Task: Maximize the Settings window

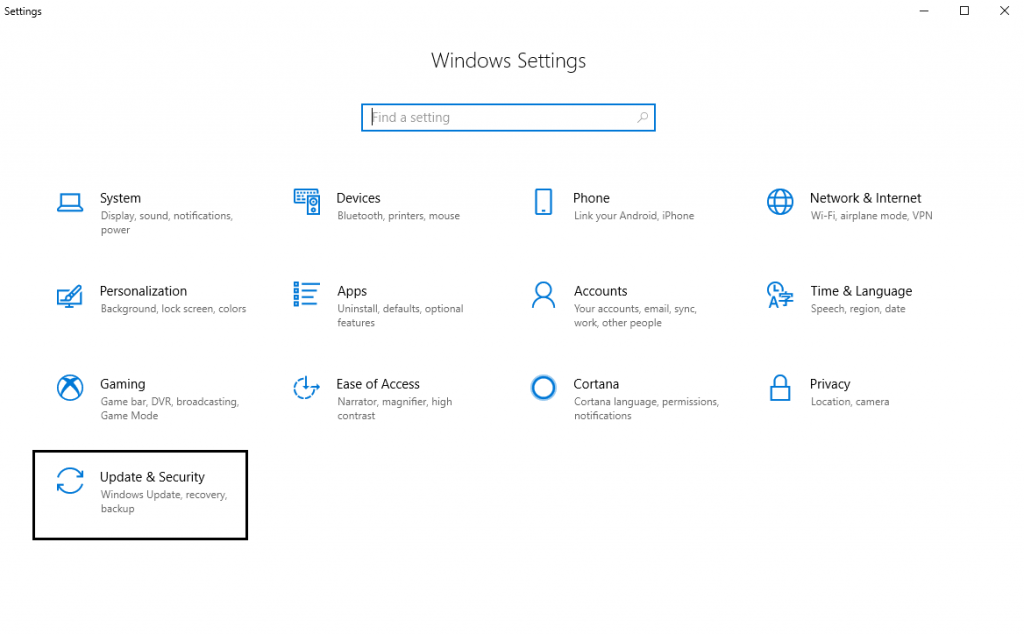Action: 964,10
